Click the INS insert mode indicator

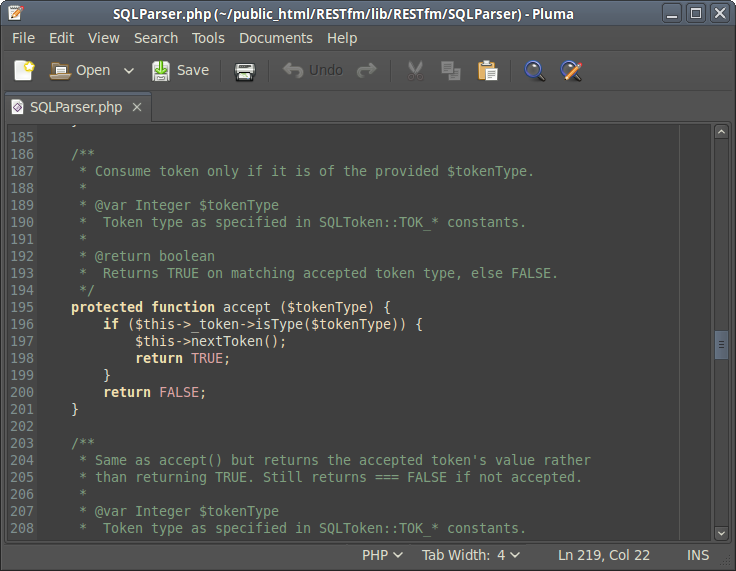click(698, 555)
